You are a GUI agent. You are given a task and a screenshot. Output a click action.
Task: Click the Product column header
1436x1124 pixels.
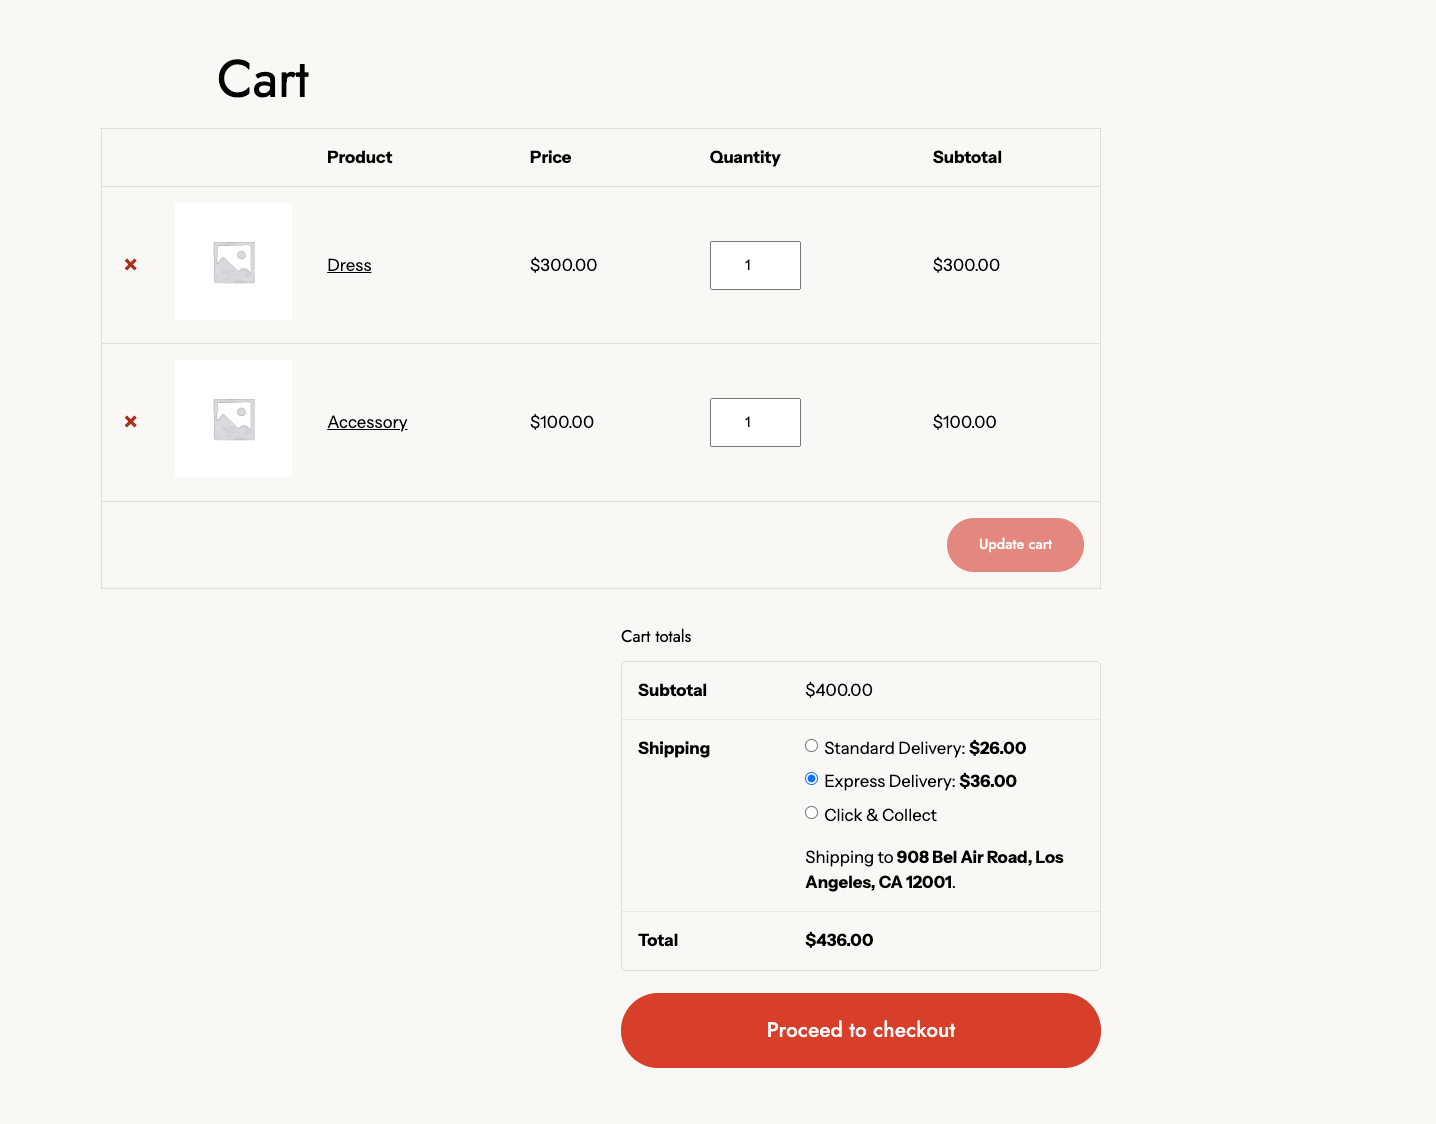359,157
